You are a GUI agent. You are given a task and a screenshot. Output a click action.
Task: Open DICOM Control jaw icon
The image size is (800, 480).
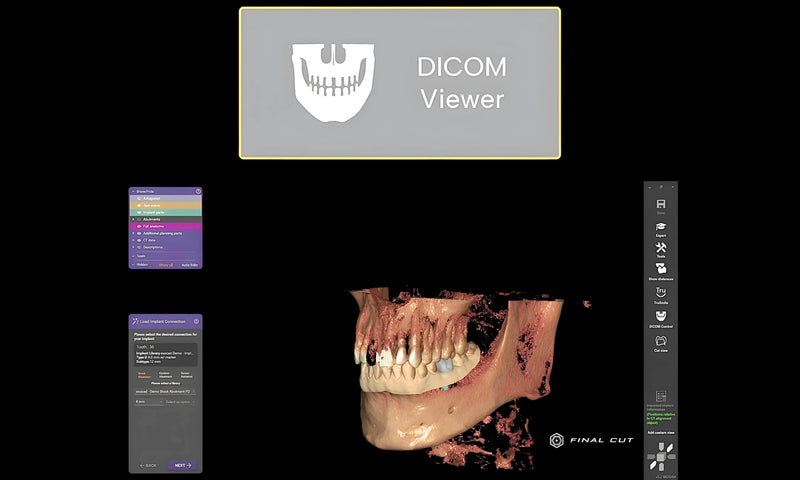[x=661, y=316]
